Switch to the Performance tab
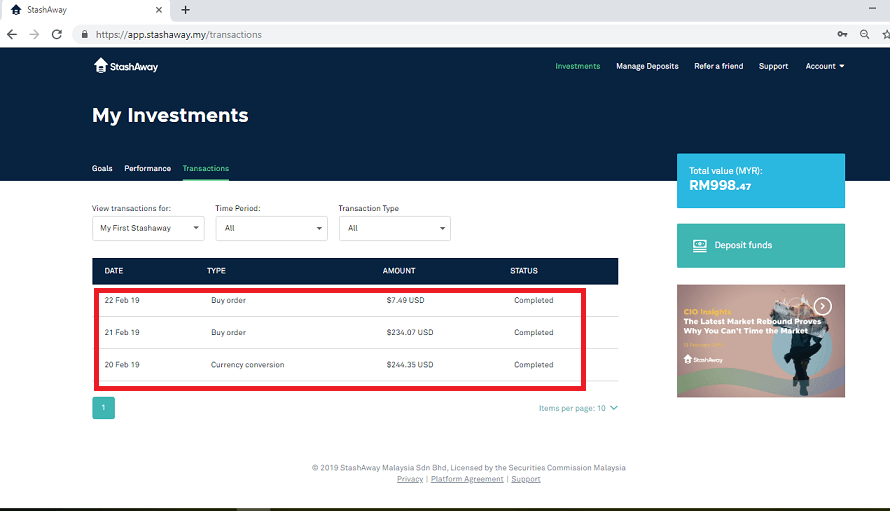Screen dimensions: 890x511 tap(148, 169)
